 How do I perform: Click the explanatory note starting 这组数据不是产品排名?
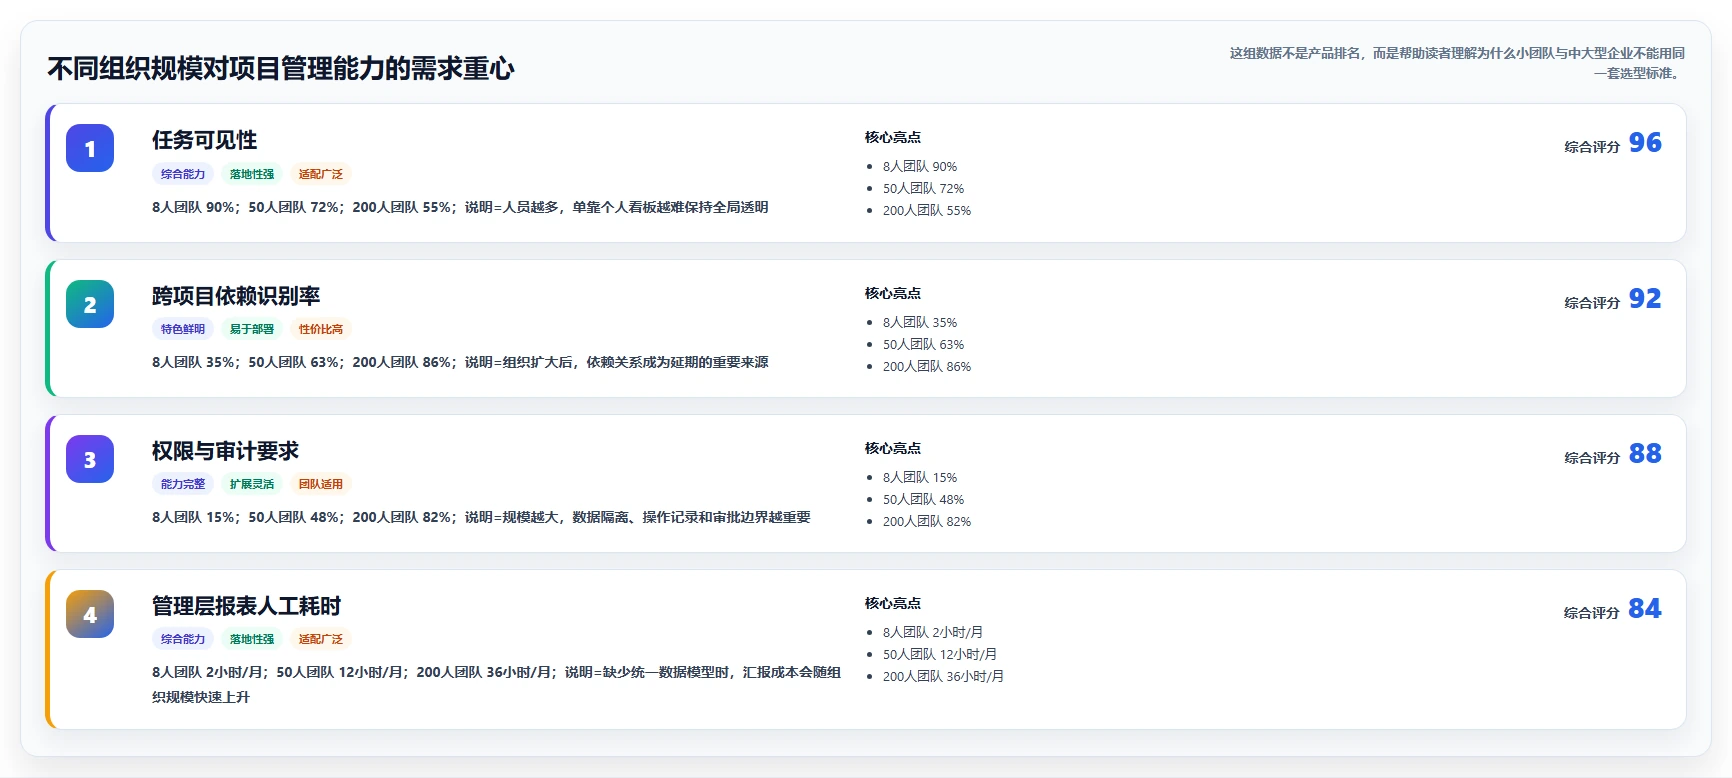tap(1457, 63)
